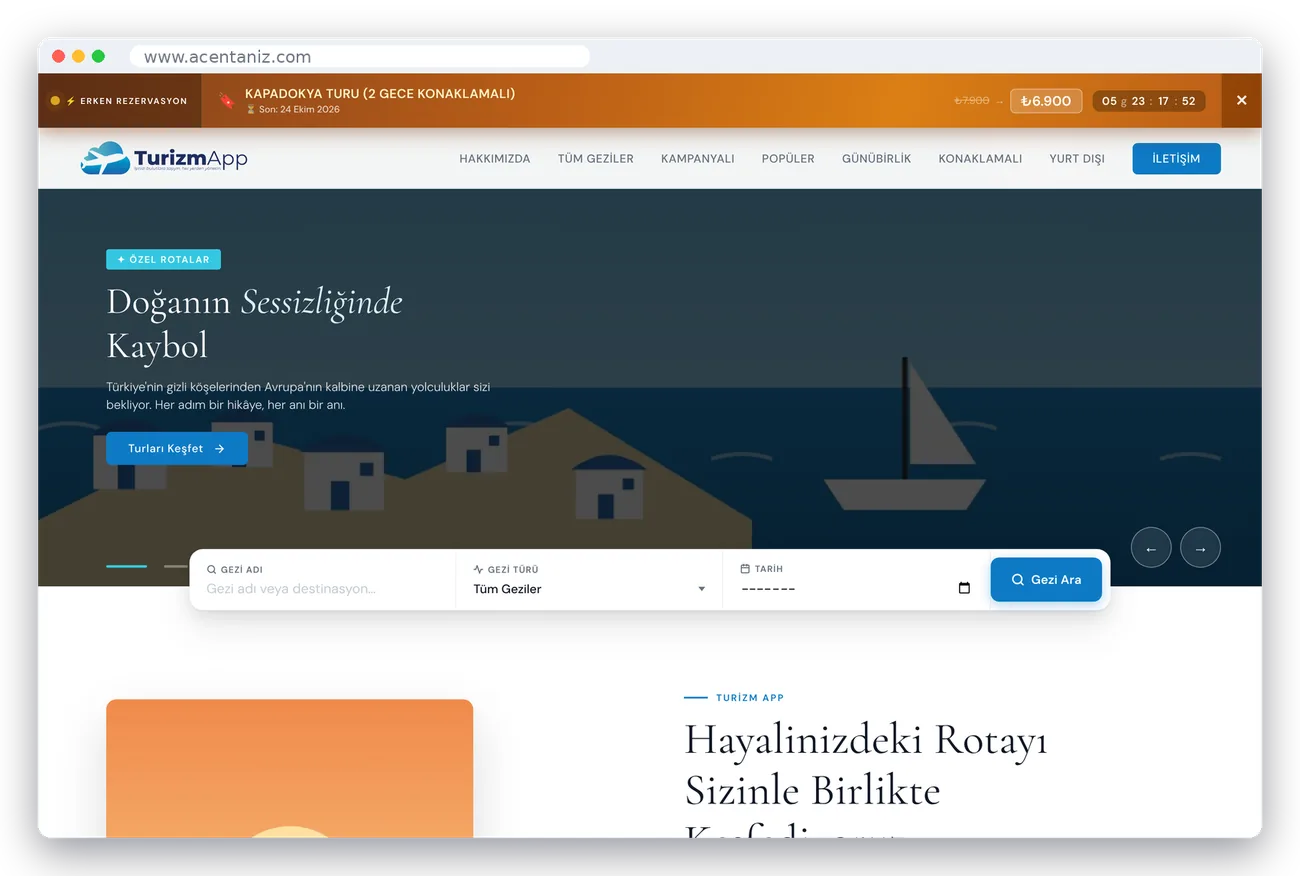Click the countdown timer 05 g 23:17:52
Viewport: 1300px width, 876px height.
click(x=1149, y=101)
